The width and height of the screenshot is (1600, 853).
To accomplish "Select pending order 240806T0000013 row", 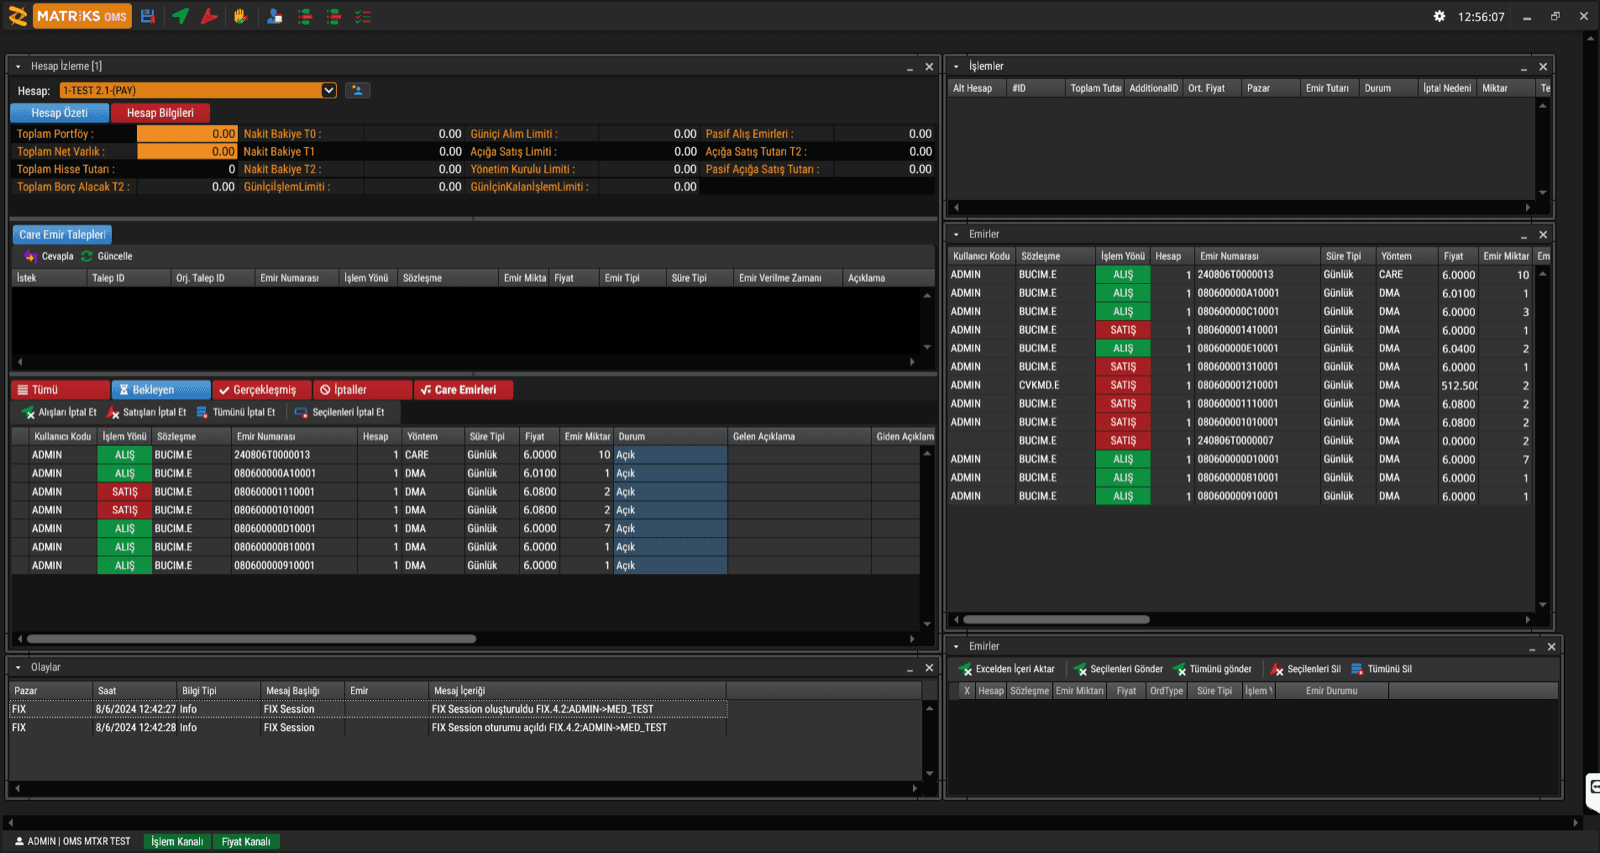I will point(465,455).
